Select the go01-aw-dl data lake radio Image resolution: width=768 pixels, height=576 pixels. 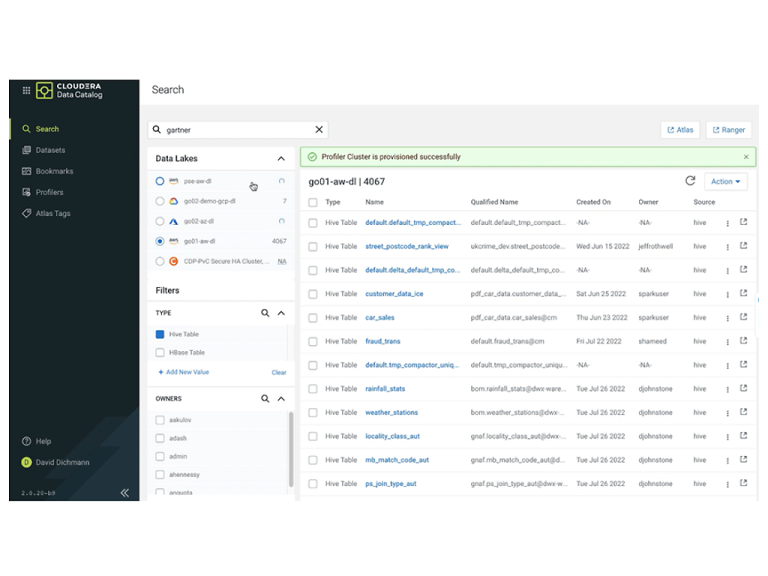pyautogui.click(x=160, y=241)
